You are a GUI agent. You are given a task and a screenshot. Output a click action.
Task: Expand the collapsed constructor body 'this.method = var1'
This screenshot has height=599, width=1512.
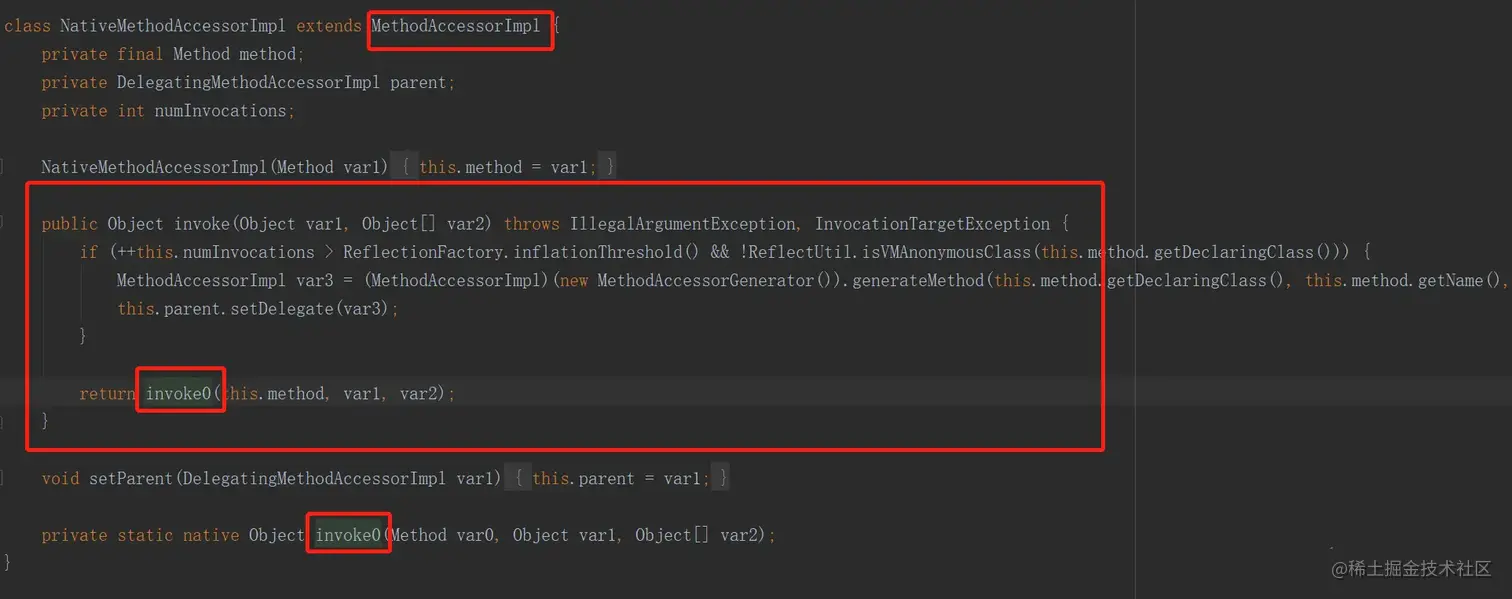pyautogui.click(x=507, y=167)
